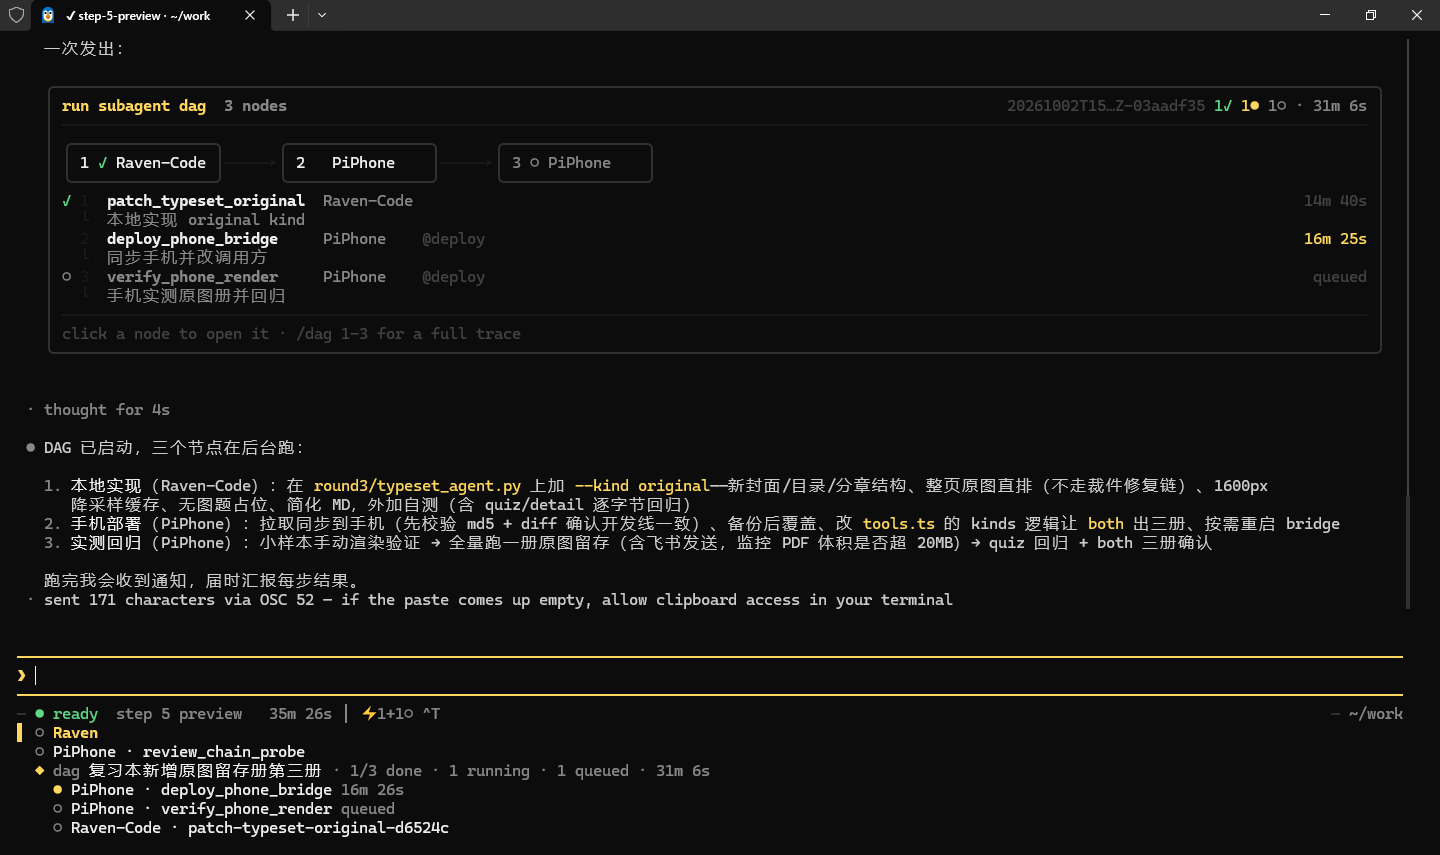Screen dimensions: 1440x855
Task: Open the new-tab profile dropdown chevron
Action: tap(322, 15)
